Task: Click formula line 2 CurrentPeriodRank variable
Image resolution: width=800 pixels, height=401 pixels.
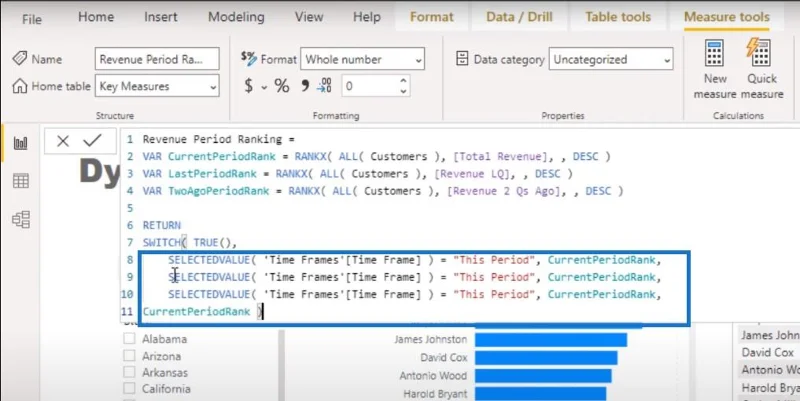Action: coord(221,157)
